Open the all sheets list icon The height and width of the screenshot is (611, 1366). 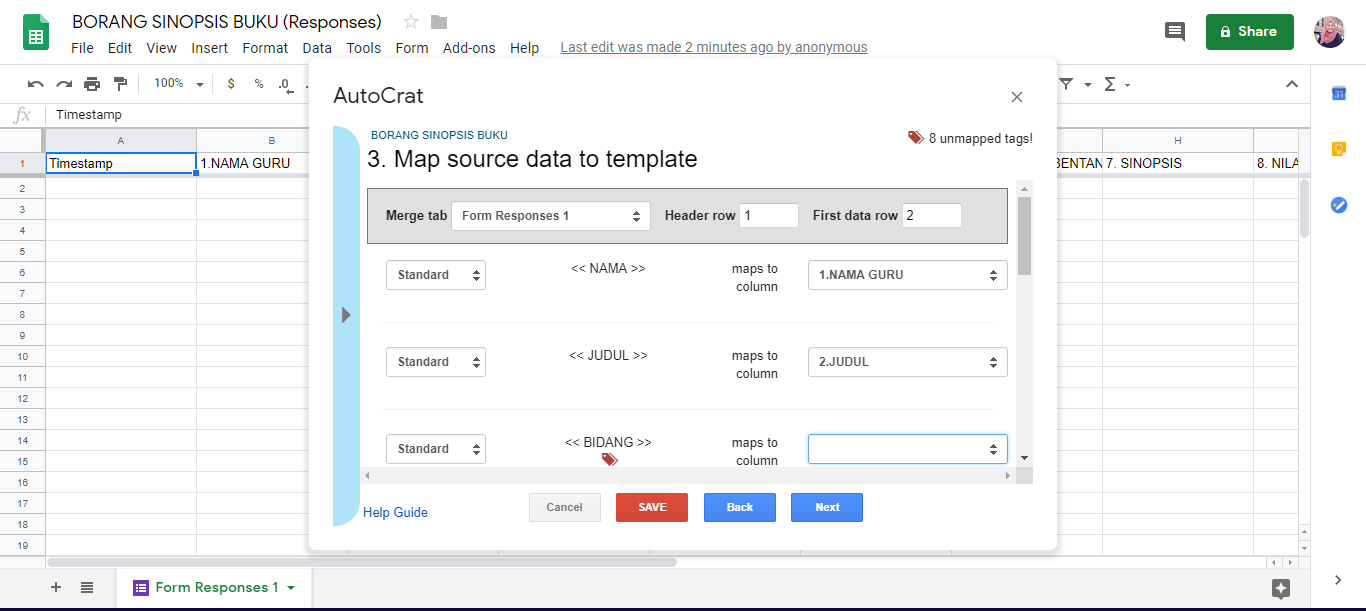tap(87, 587)
